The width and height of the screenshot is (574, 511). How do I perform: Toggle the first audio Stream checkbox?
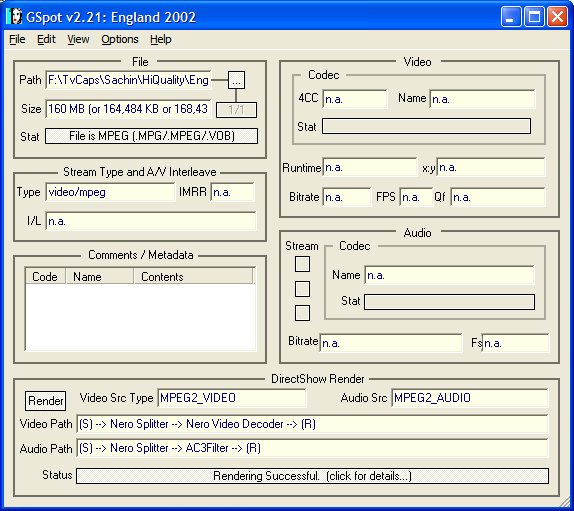click(x=302, y=264)
